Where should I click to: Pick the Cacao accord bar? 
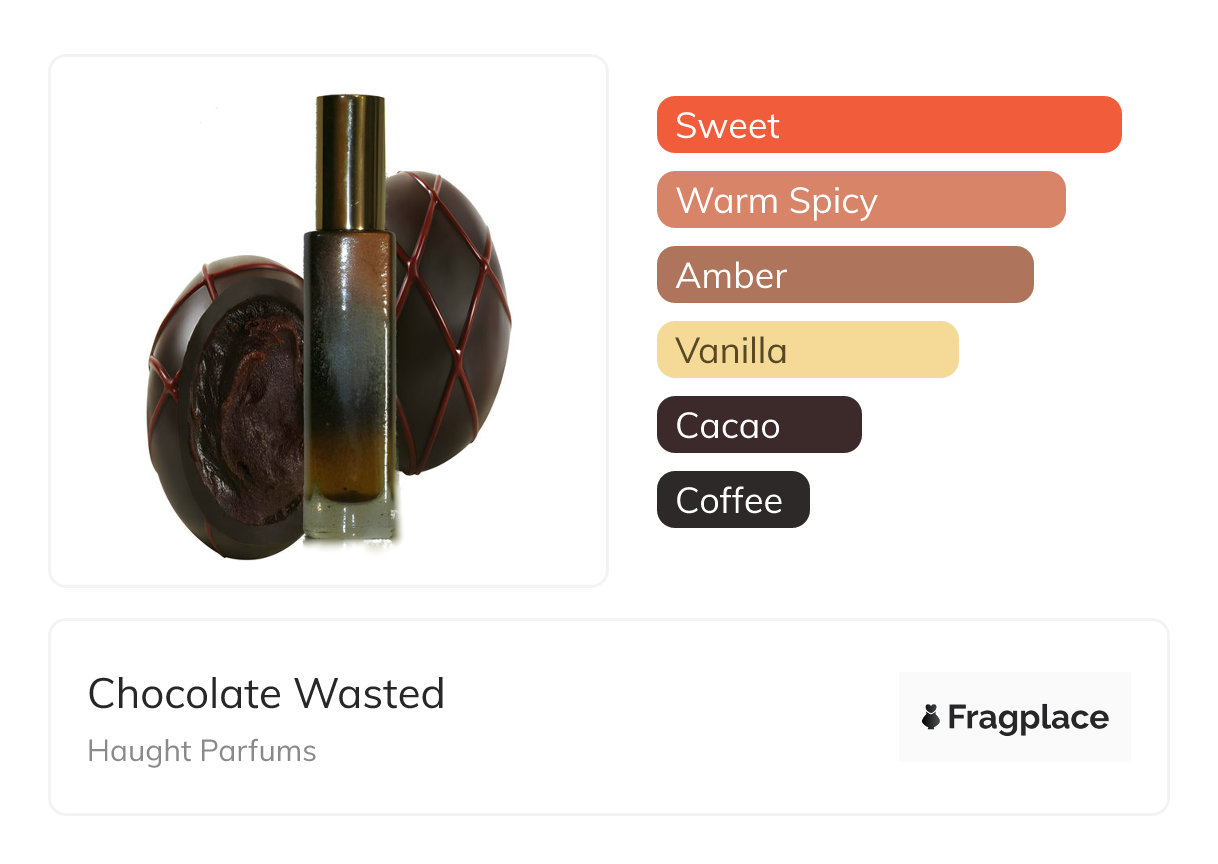pos(758,425)
